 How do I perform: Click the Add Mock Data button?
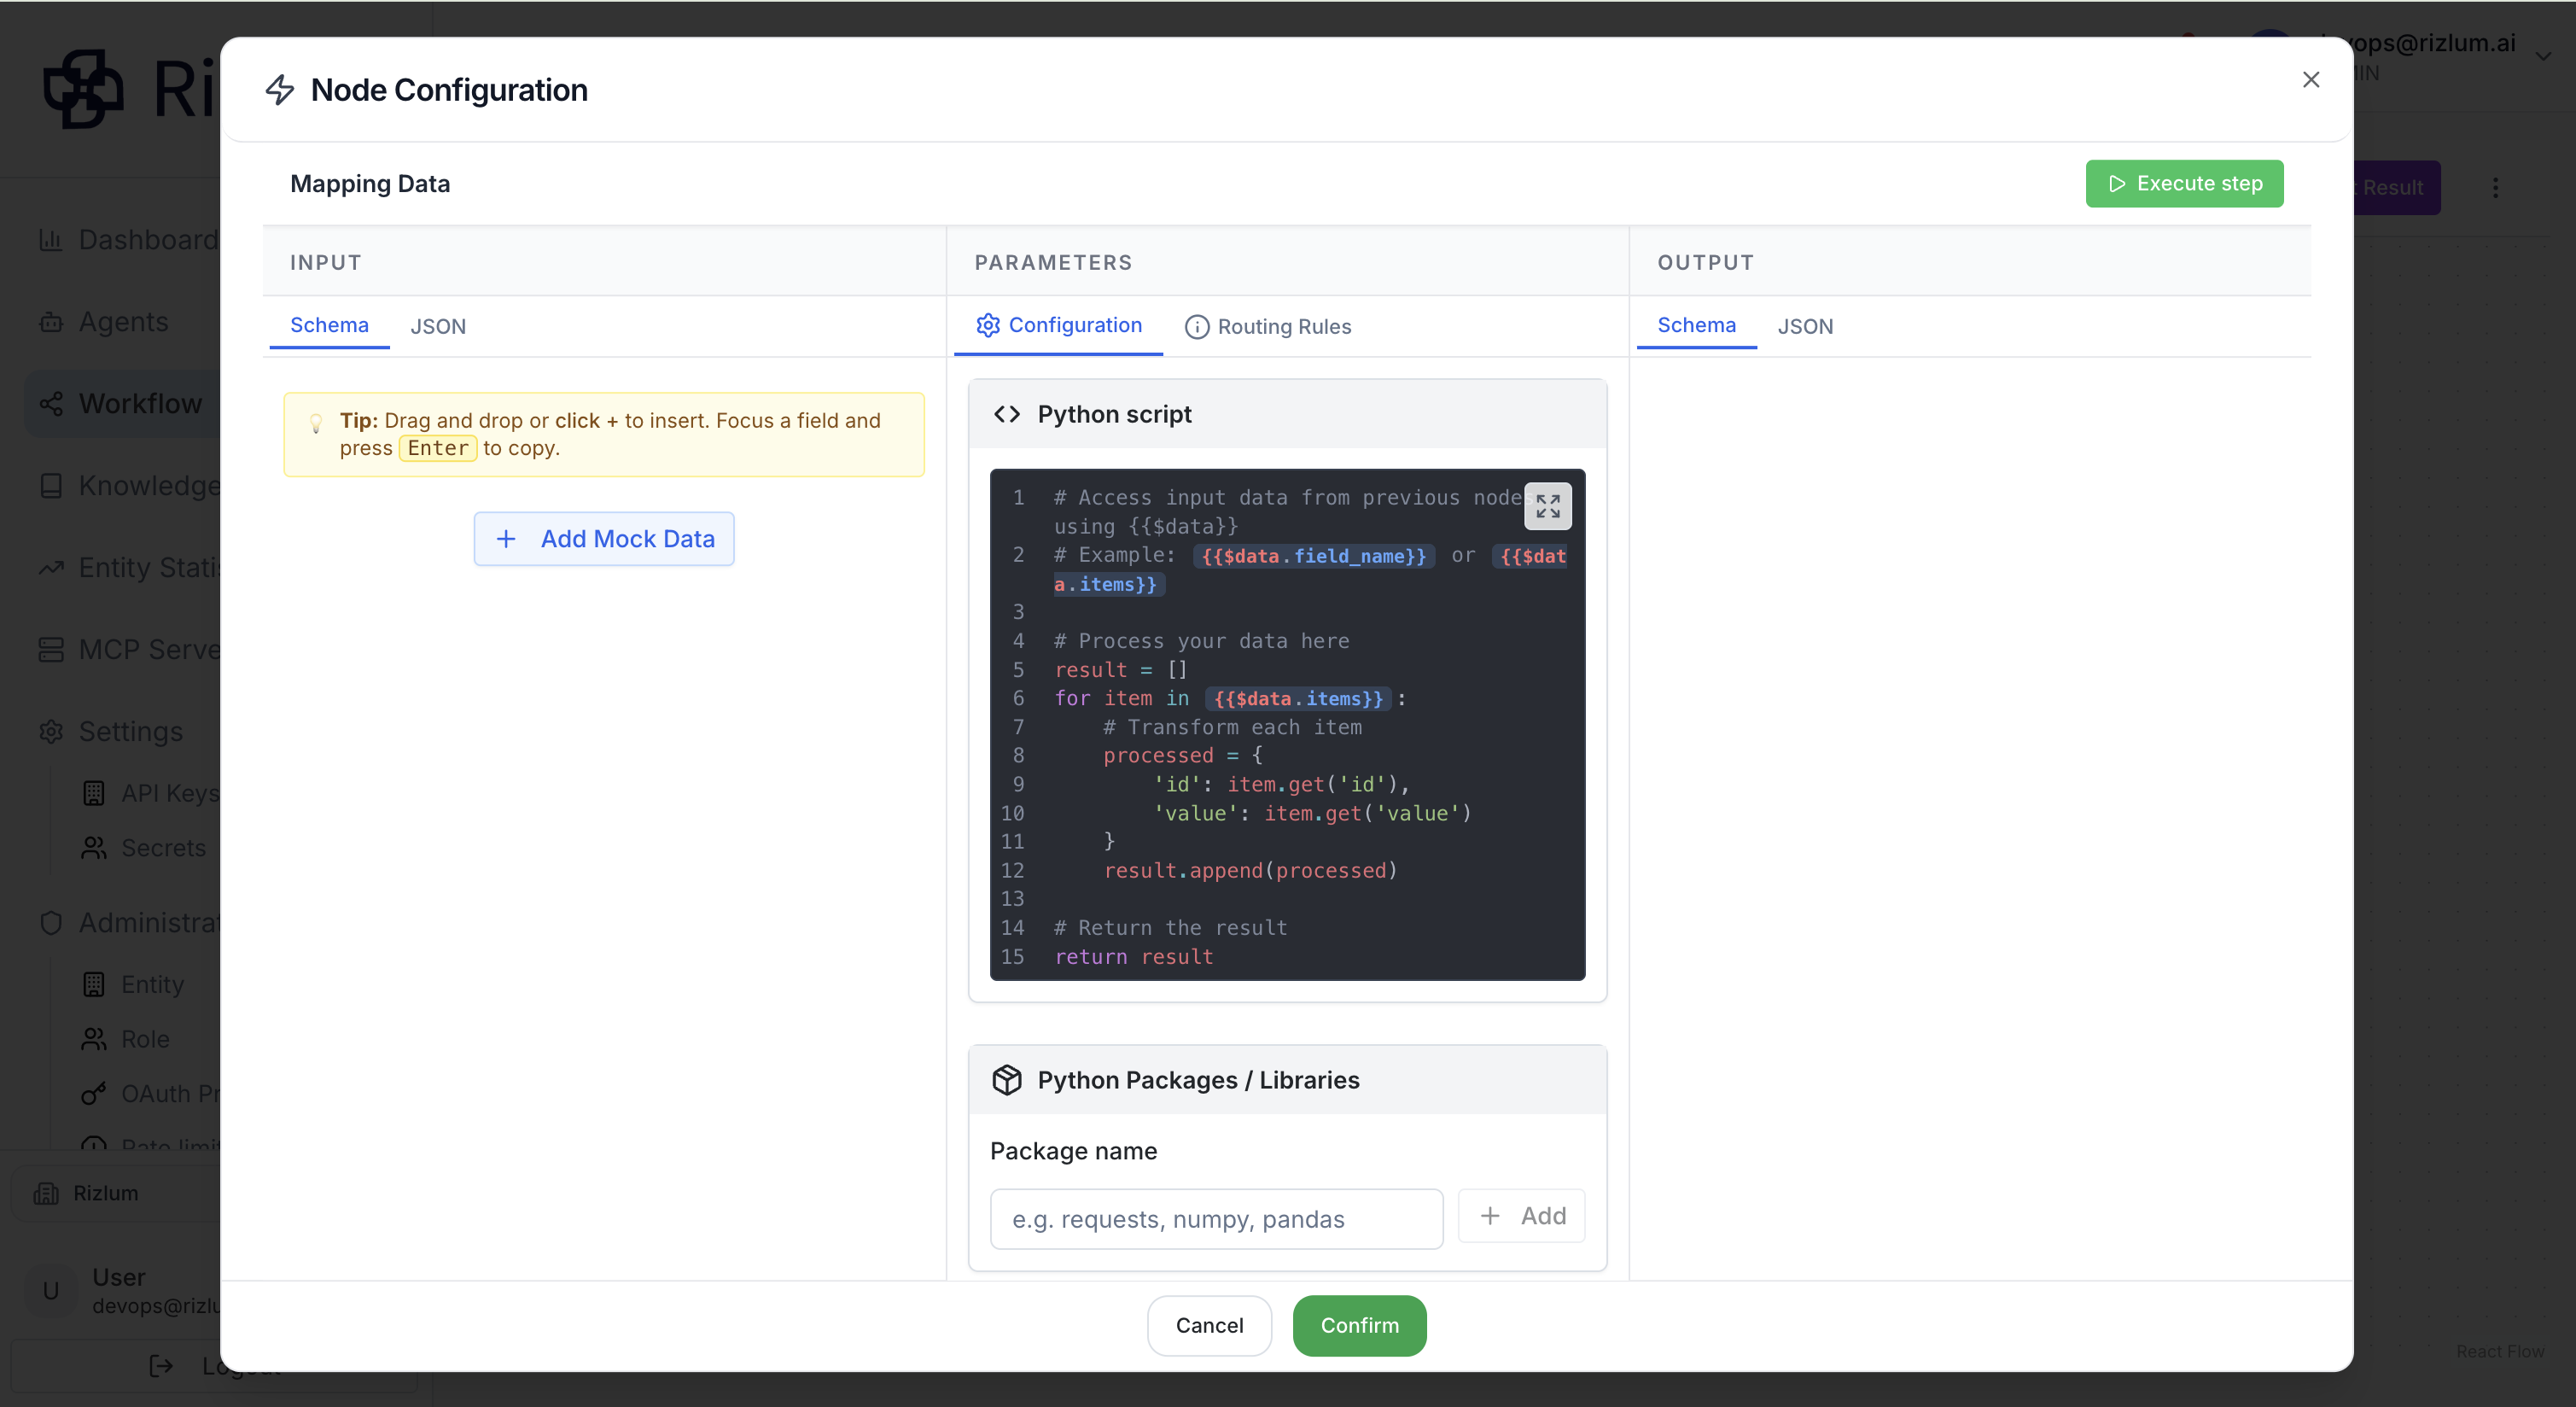[x=604, y=539]
